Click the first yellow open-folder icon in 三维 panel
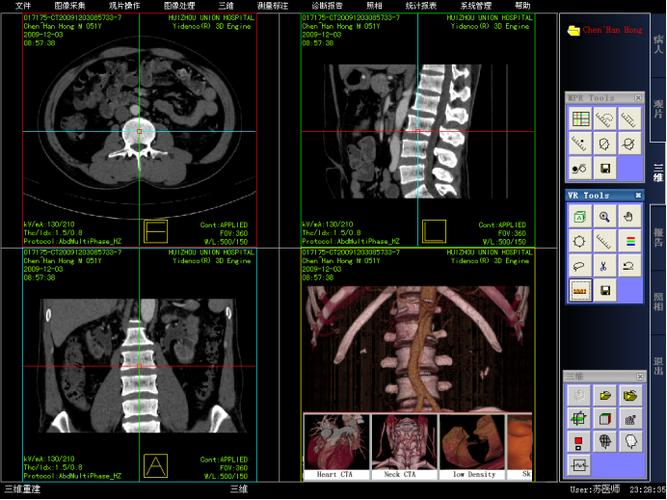This screenshot has width=667, height=500. pyautogui.click(x=604, y=395)
